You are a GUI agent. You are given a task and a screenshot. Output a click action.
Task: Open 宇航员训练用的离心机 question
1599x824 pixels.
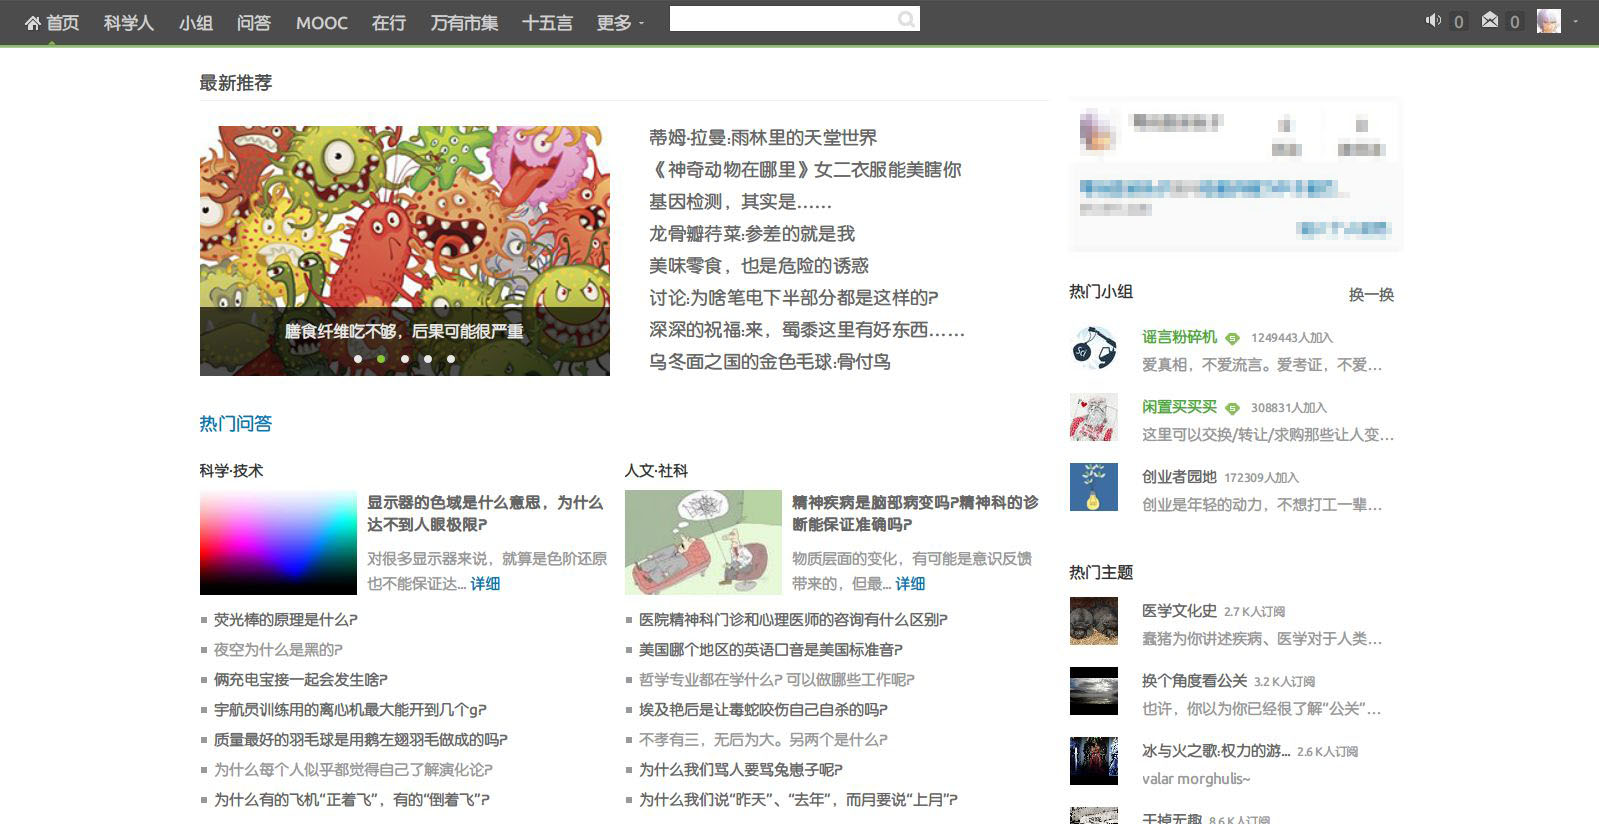(350, 710)
